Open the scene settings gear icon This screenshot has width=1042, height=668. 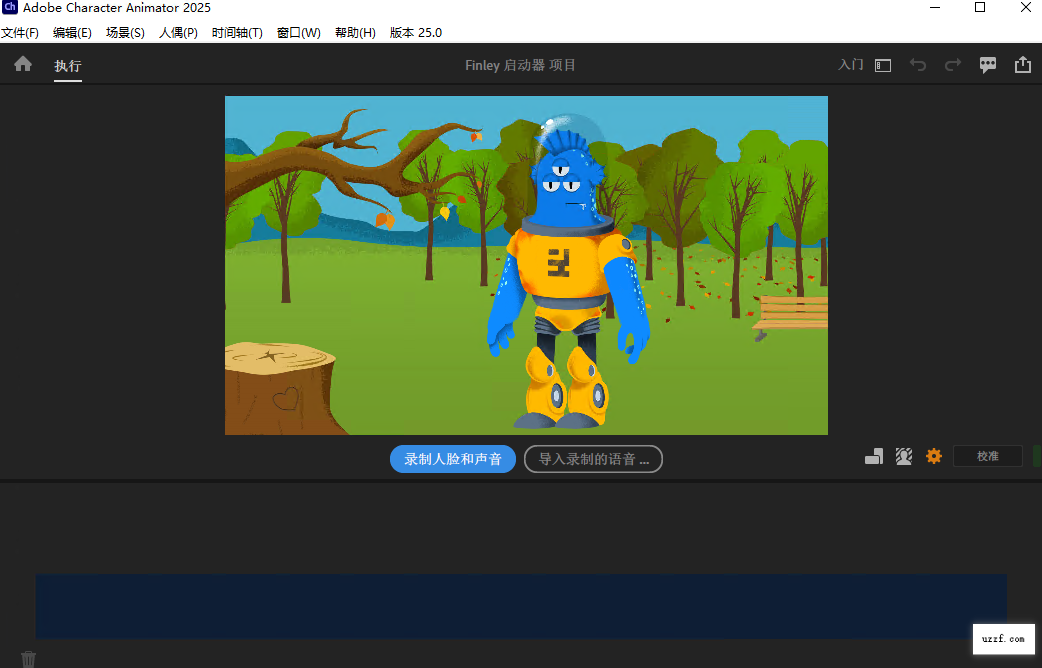coord(933,456)
